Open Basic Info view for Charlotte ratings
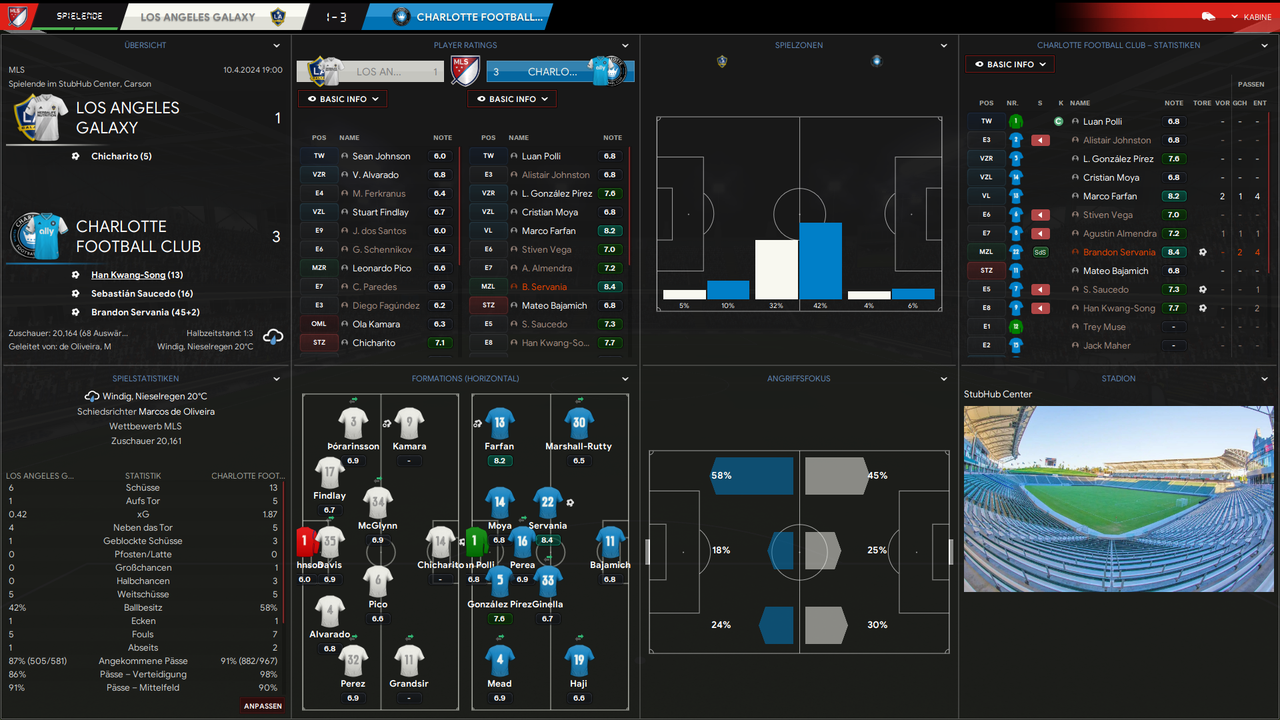1280x720 pixels. [x=512, y=99]
